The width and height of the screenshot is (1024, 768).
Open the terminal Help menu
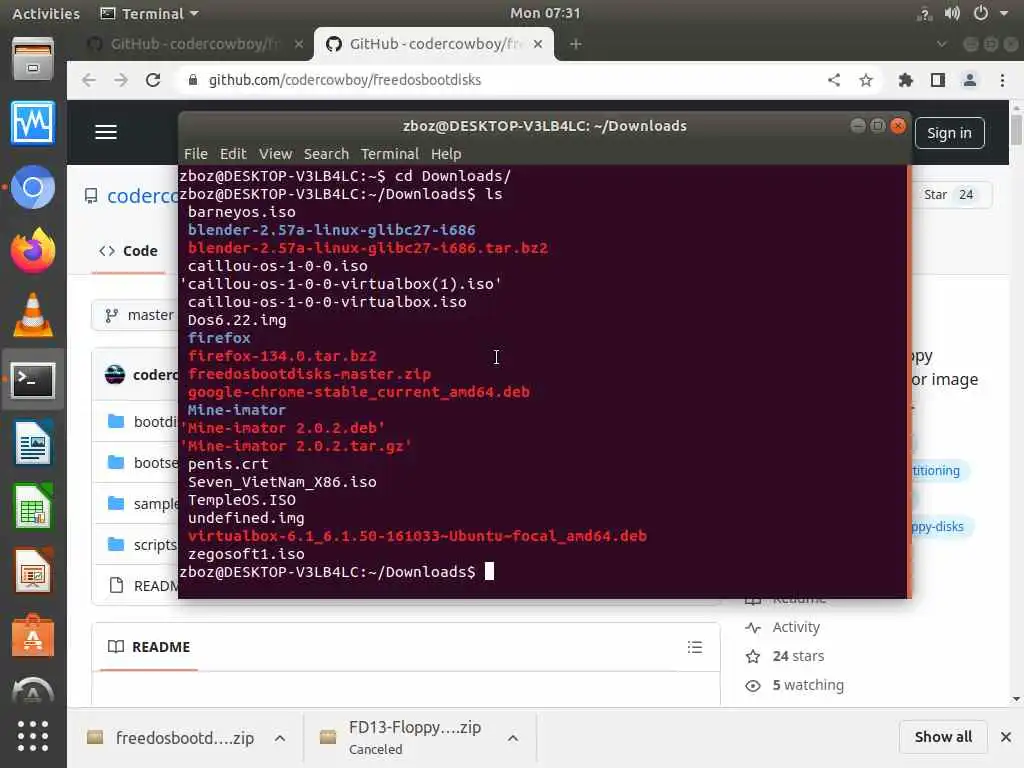[445, 153]
